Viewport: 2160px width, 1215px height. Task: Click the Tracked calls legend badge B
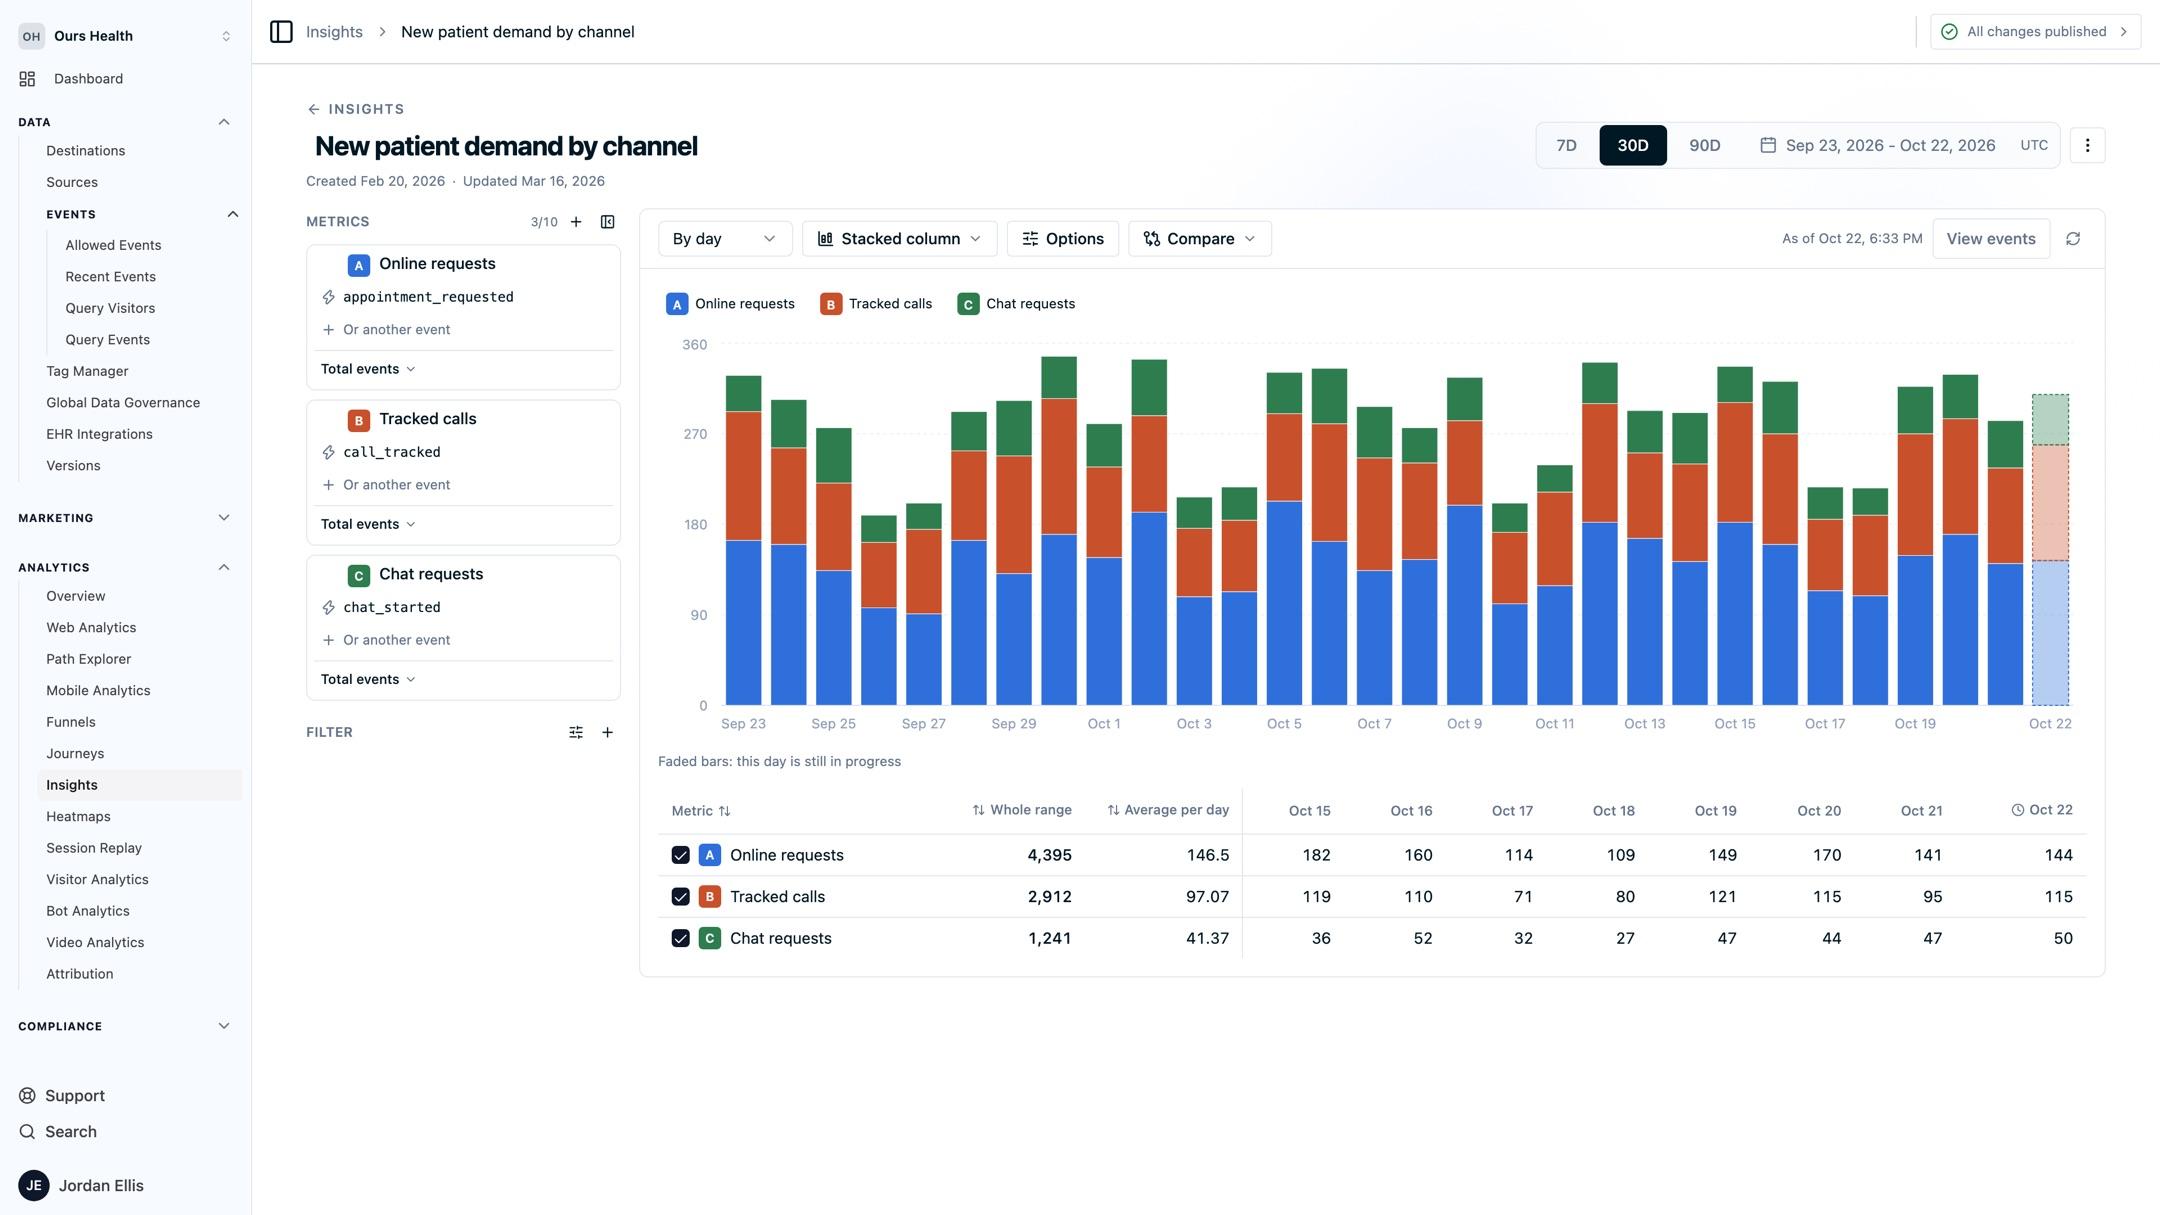click(831, 304)
